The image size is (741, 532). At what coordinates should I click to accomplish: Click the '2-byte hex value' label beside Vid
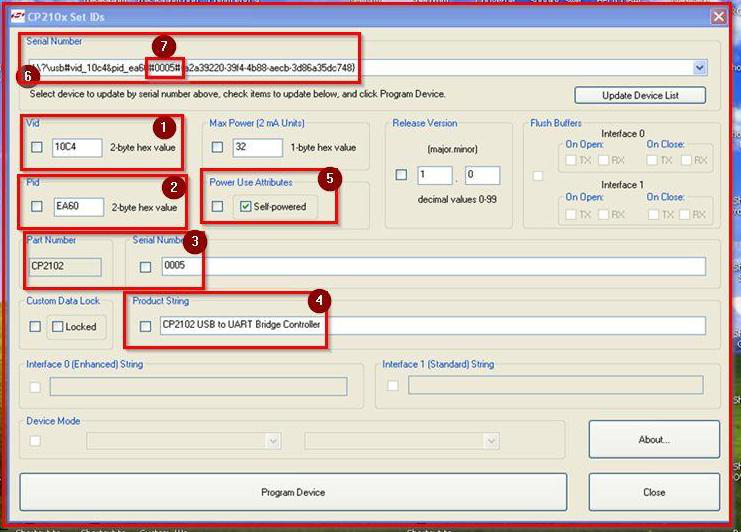(x=143, y=147)
